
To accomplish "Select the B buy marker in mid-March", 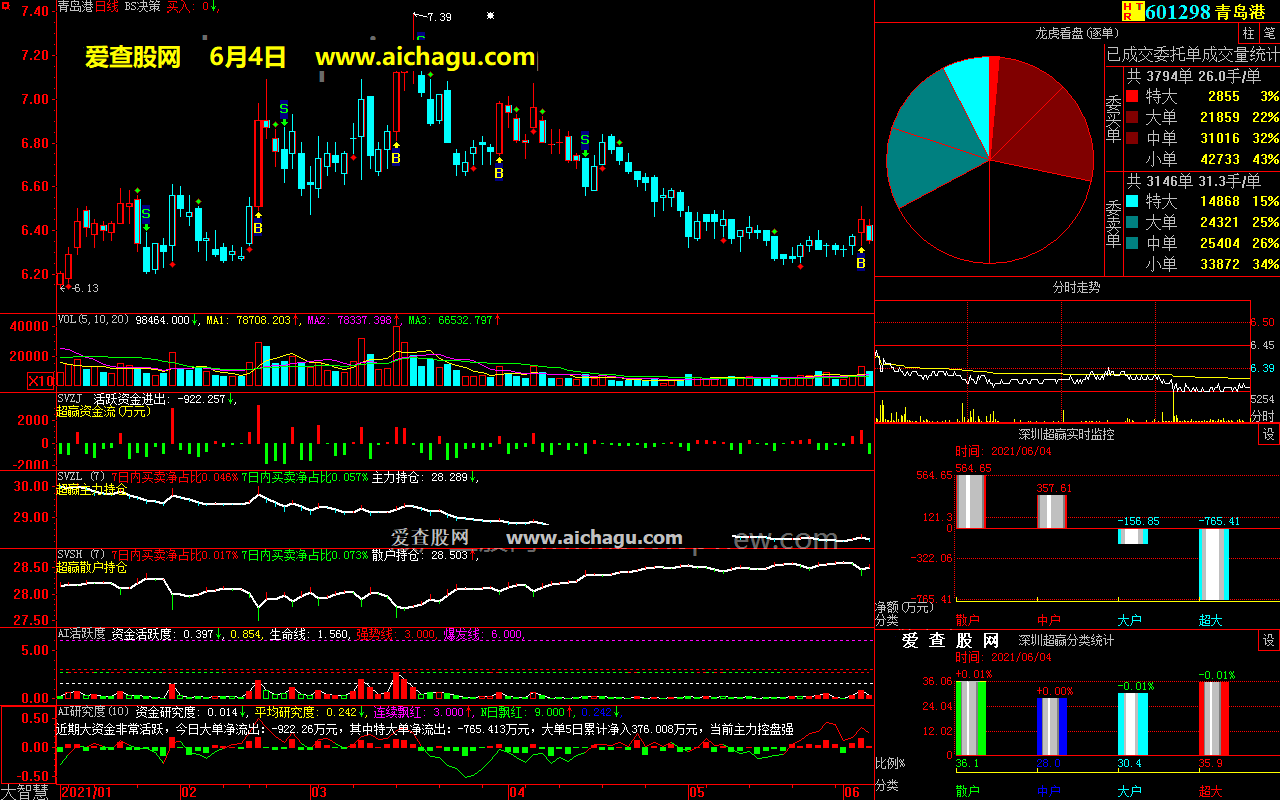I will pos(396,158).
